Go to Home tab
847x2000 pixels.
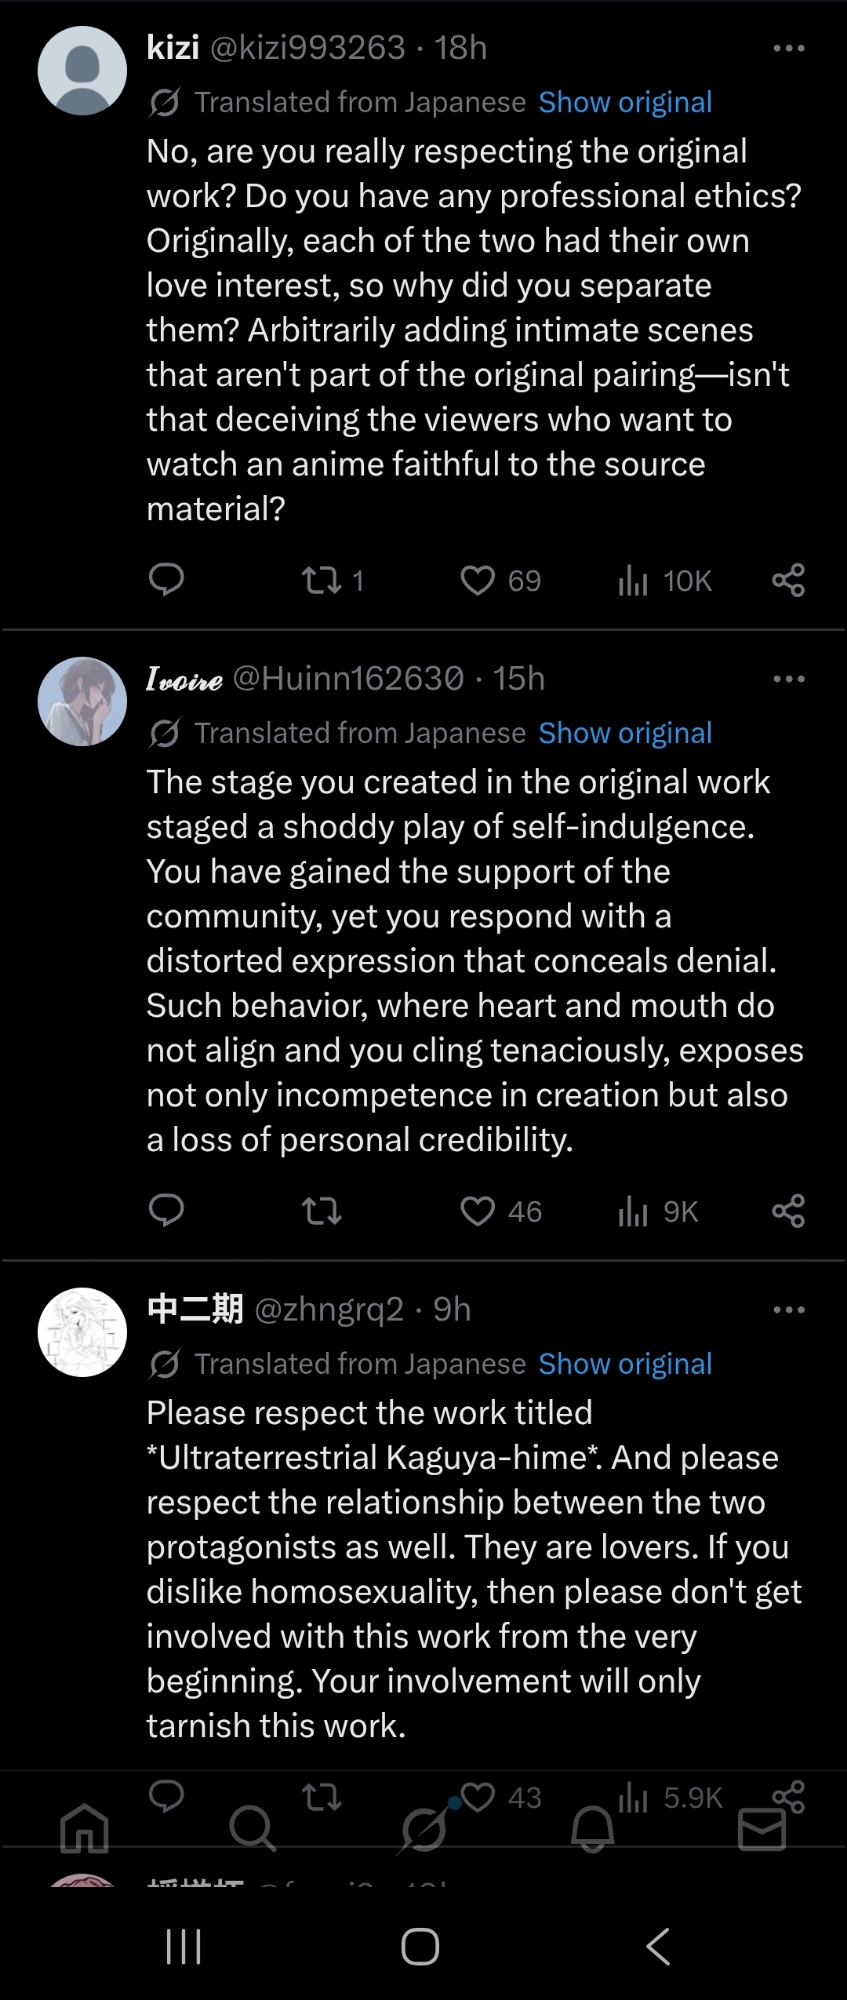click(84, 1829)
